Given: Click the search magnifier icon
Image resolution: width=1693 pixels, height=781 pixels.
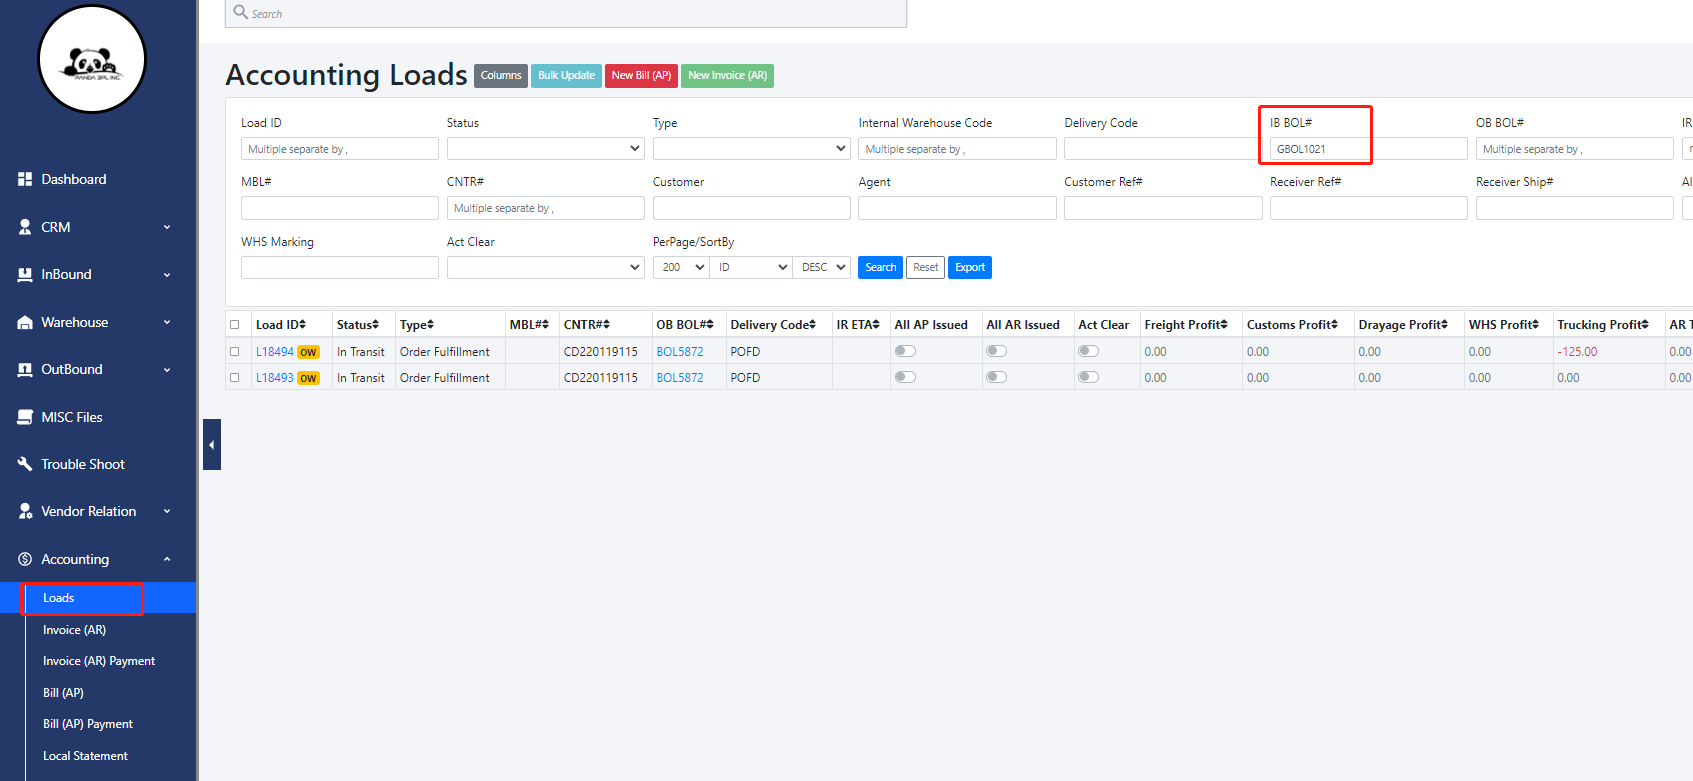Looking at the screenshot, I should click(x=240, y=12).
